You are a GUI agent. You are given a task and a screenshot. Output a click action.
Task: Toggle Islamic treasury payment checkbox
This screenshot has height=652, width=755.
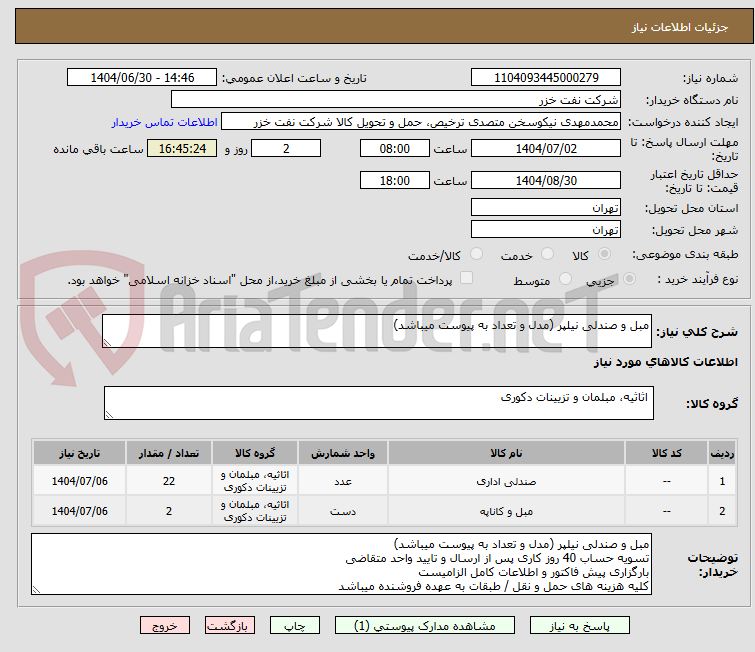(466, 278)
